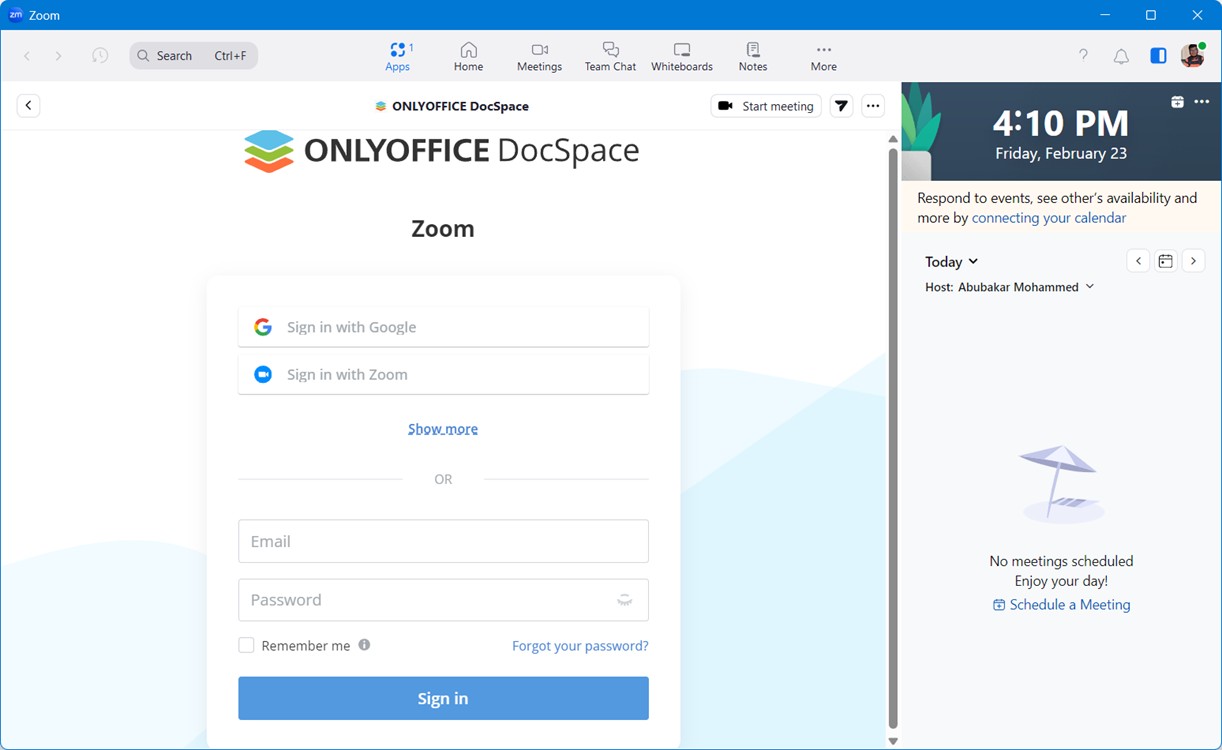Toggle the Remember me checkbox

tap(246, 645)
